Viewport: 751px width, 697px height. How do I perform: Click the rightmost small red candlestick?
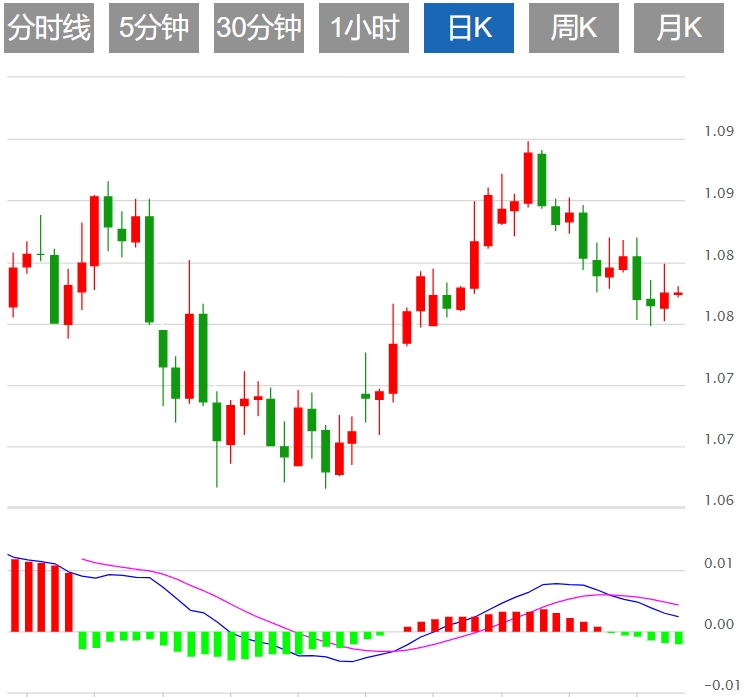[x=678, y=293]
